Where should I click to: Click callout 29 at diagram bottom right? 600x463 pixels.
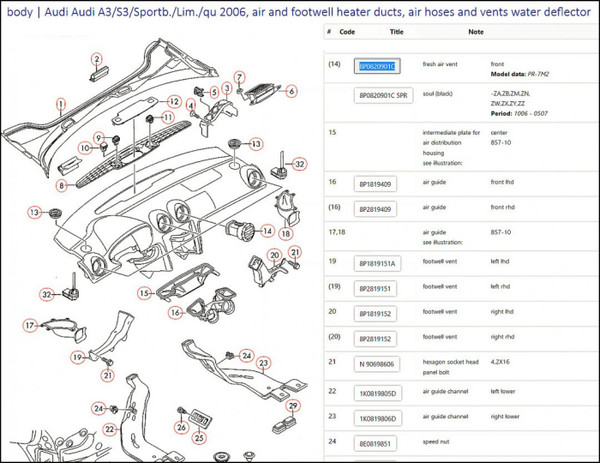[292, 406]
